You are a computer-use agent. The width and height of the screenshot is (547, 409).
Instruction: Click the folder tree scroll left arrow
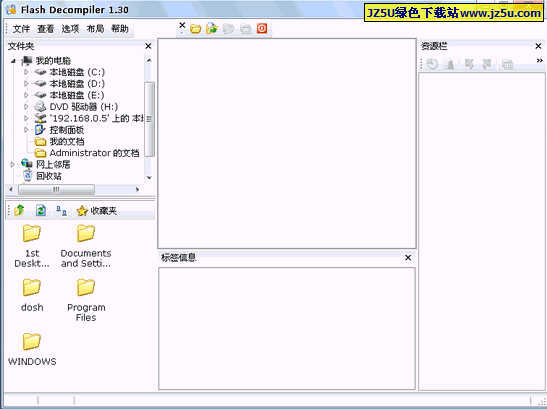click(x=11, y=189)
